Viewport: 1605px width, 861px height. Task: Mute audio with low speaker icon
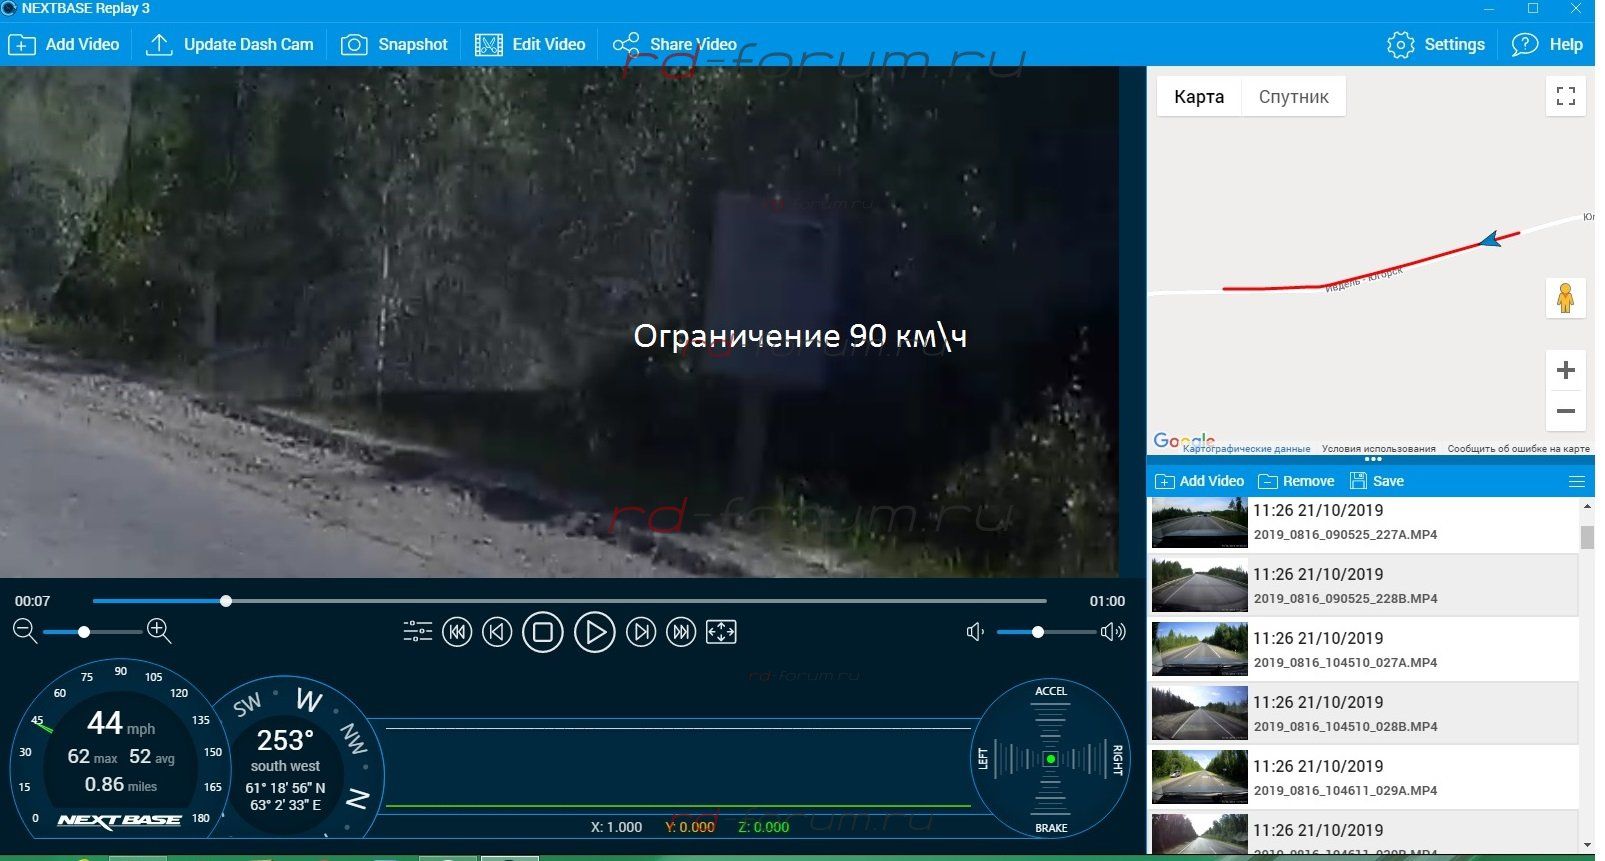[975, 632]
